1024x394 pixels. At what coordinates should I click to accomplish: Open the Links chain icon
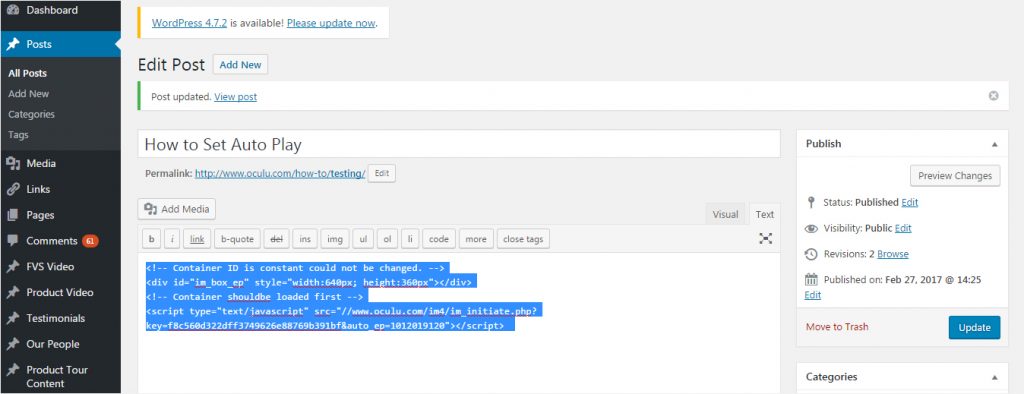[13, 189]
